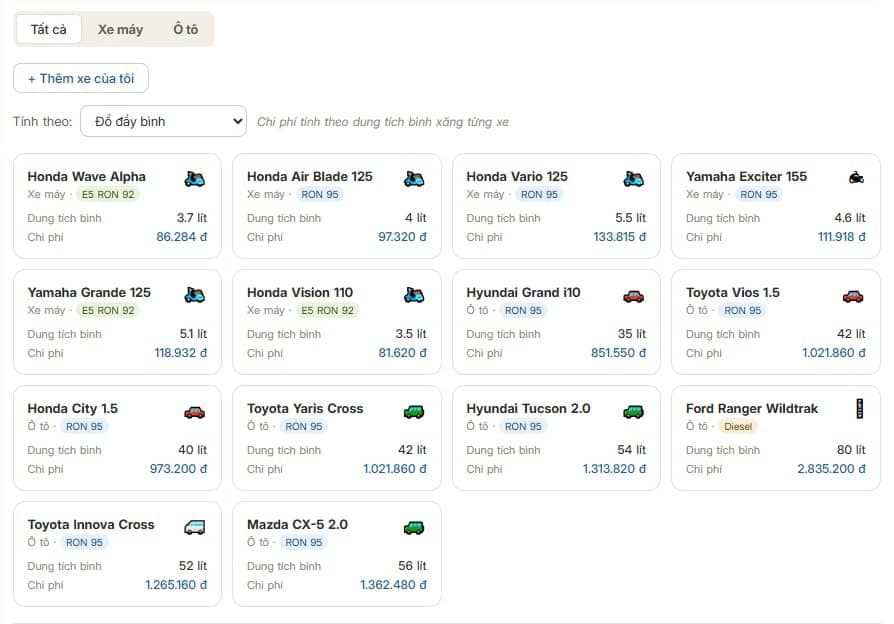Switch to the Xe máy tab

pos(120,29)
